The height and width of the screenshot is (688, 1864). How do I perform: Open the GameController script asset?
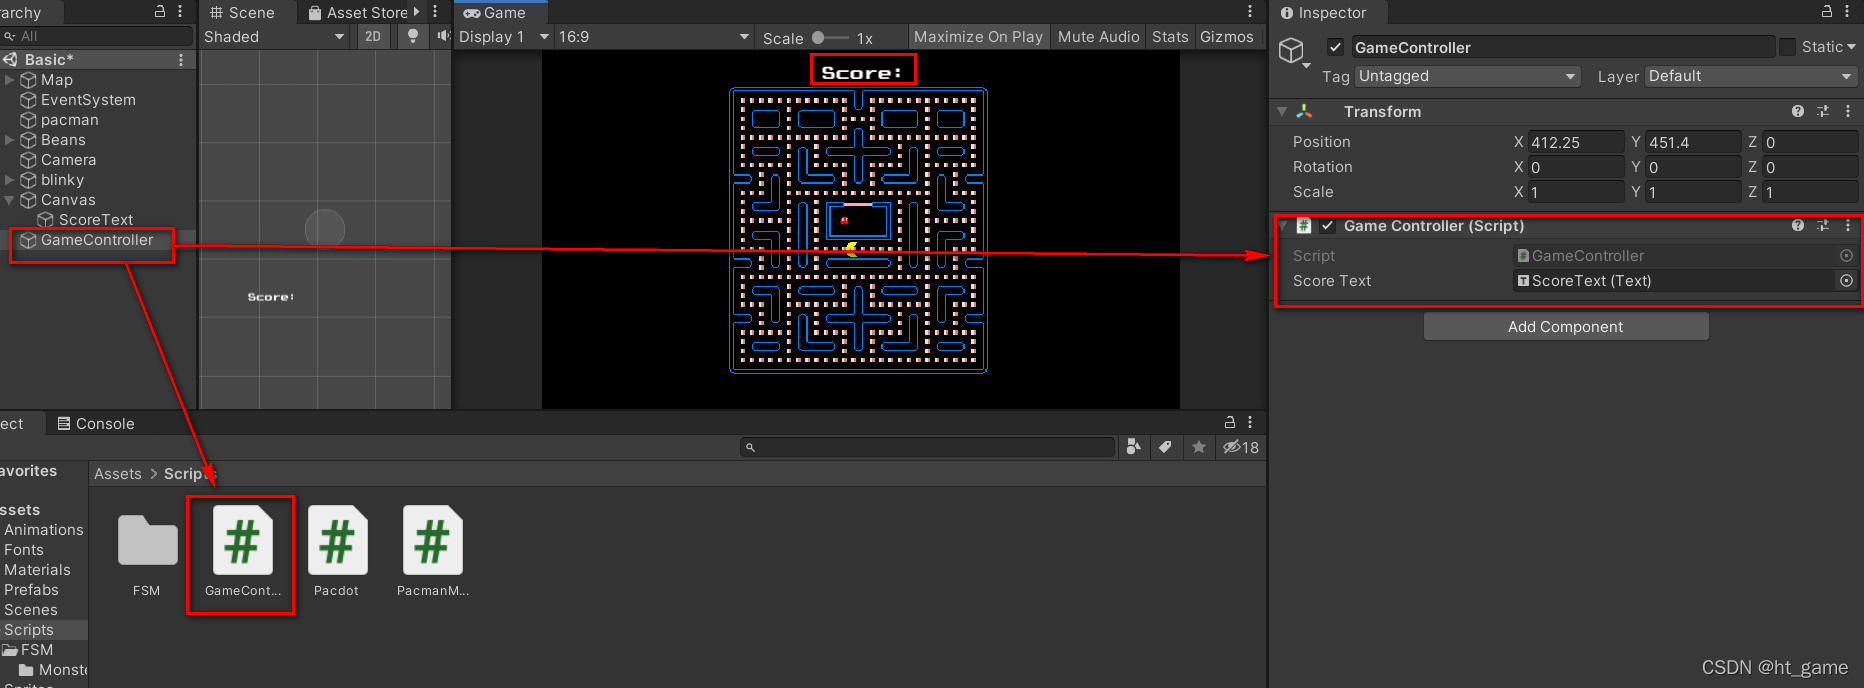[x=242, y=541]
